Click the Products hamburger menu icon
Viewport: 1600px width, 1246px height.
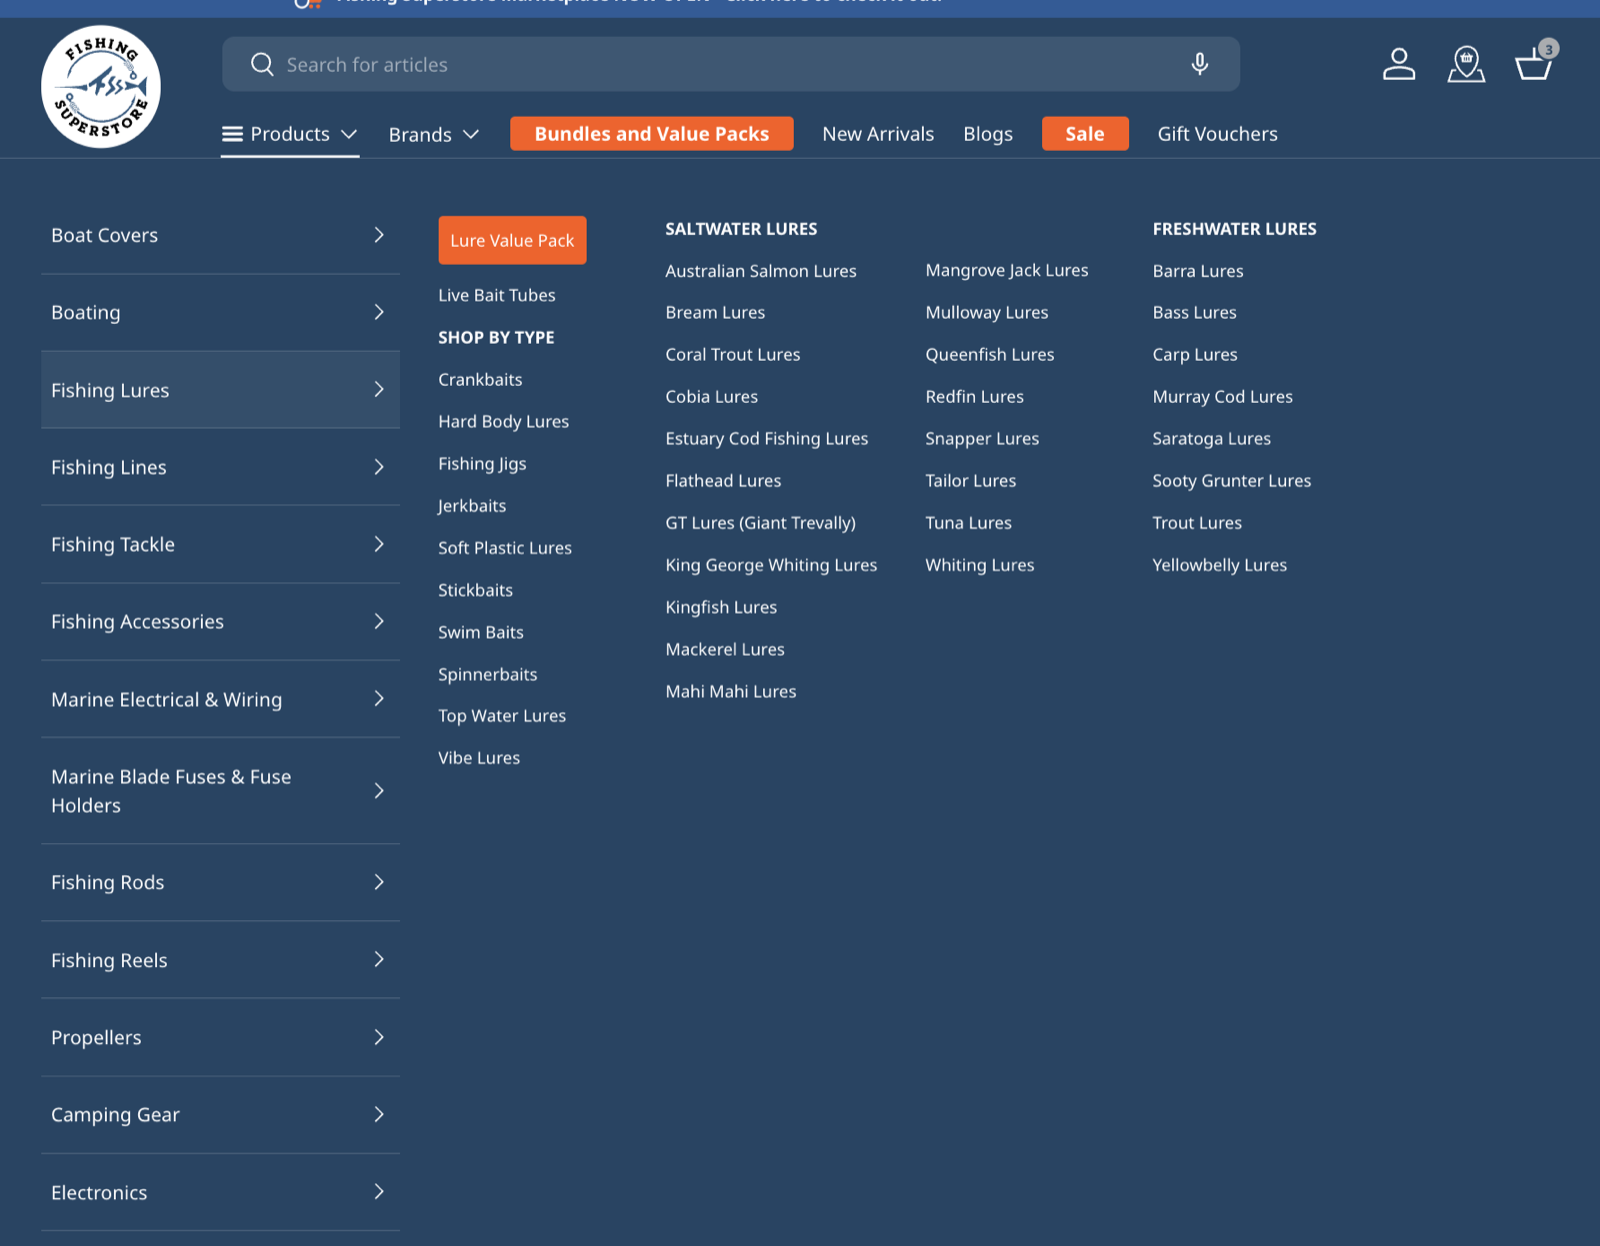click(x=232, y=134)
